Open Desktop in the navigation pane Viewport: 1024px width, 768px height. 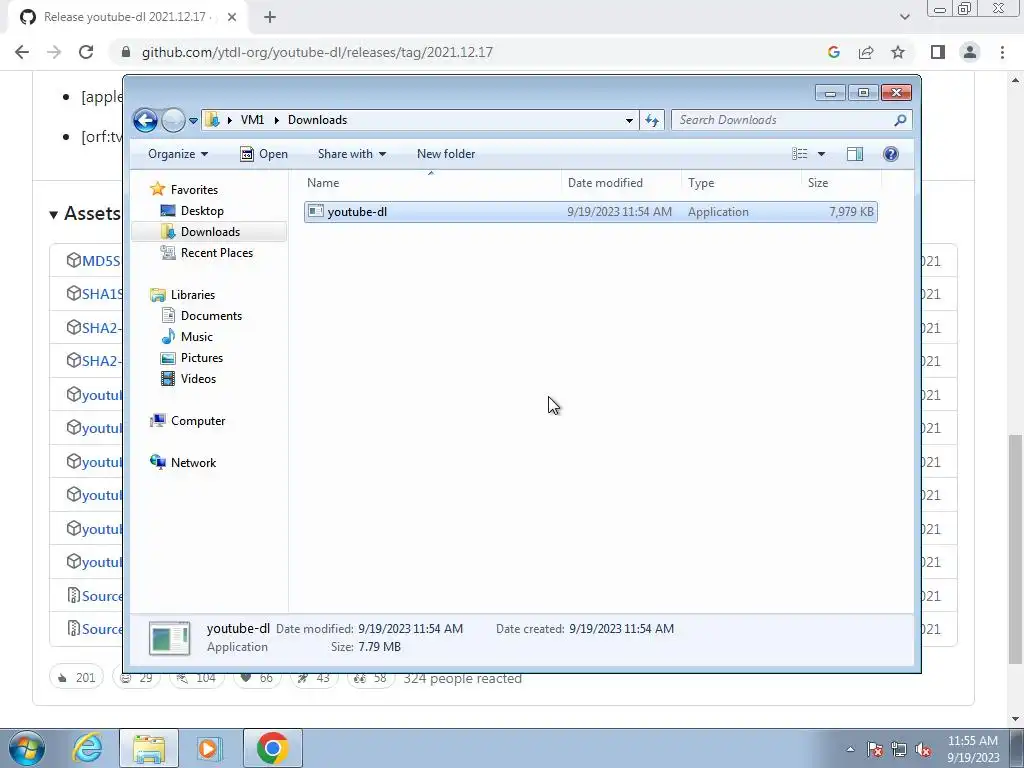tap(202, 211)
